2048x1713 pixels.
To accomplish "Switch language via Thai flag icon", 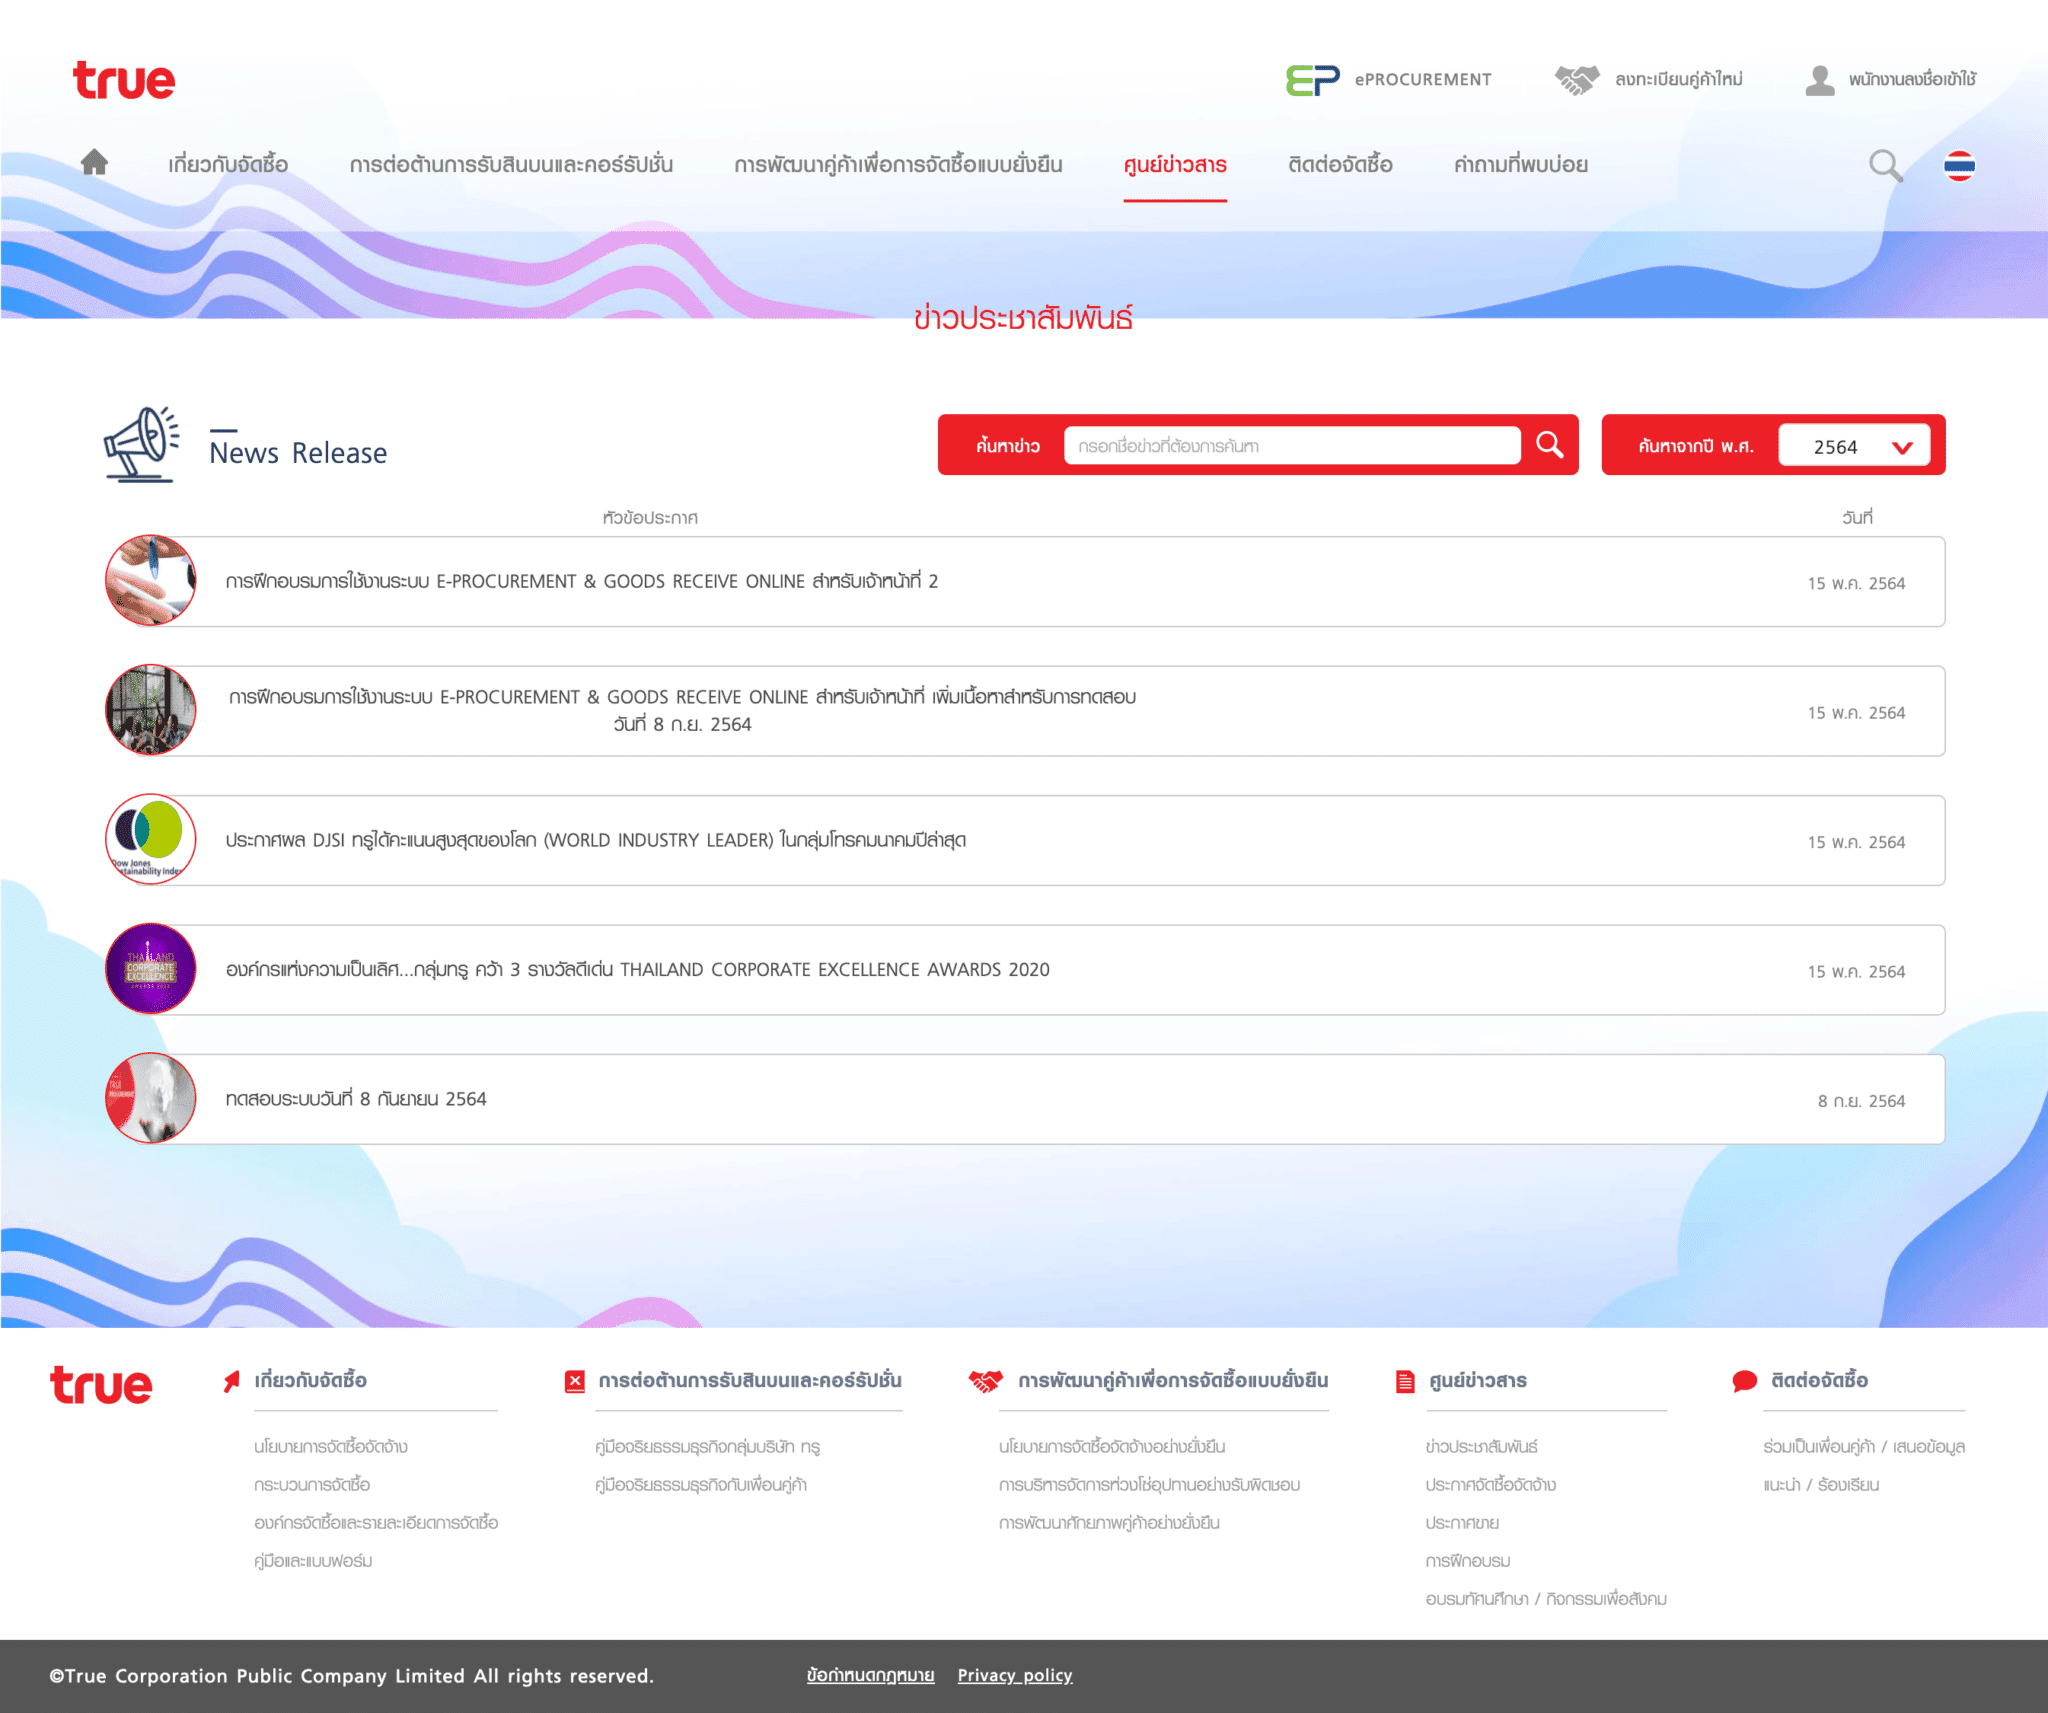I will pos(1959,165).
